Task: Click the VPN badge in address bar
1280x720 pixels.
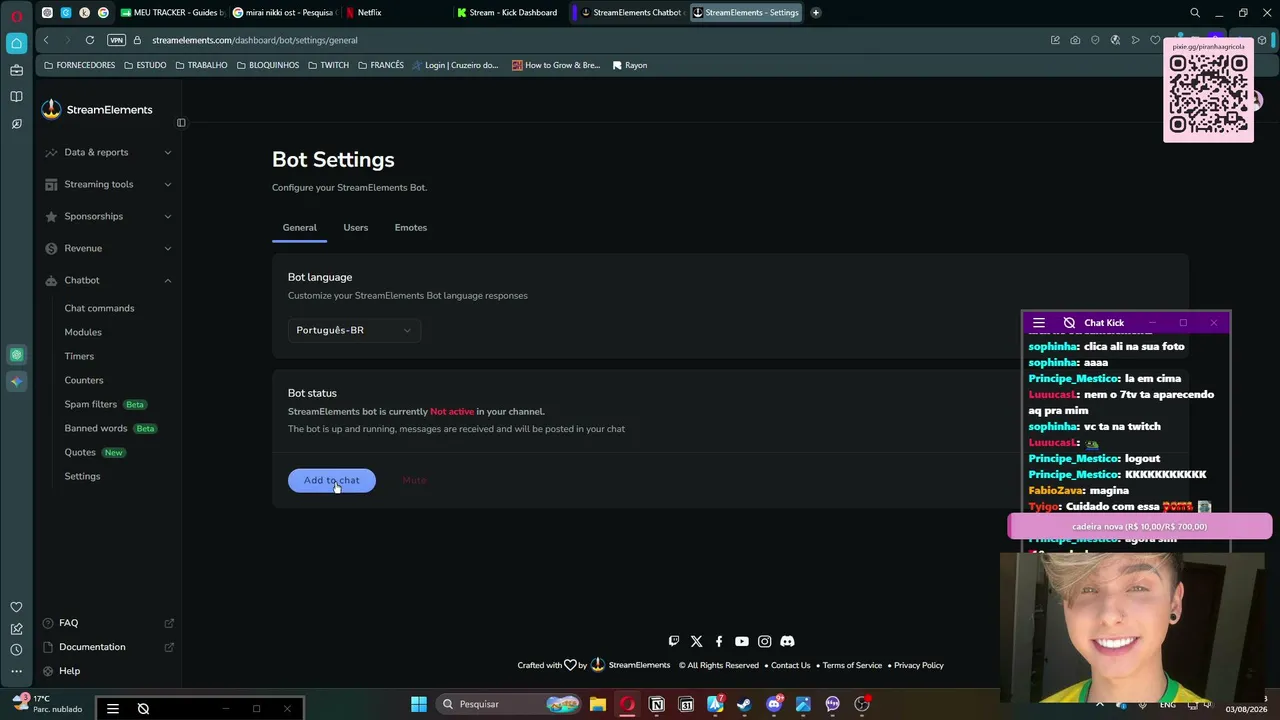Action: 116,40
